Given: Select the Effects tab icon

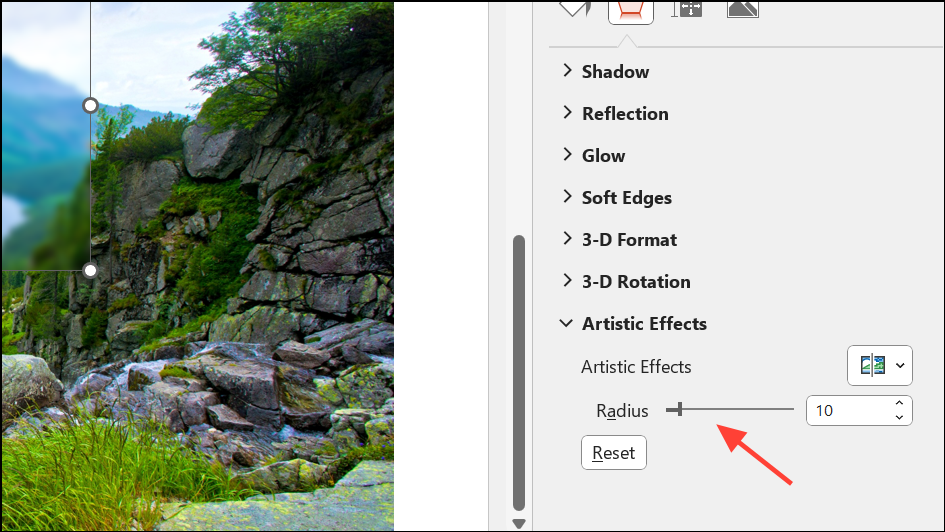Looking at the screenshot, I should tap(630, 11).
